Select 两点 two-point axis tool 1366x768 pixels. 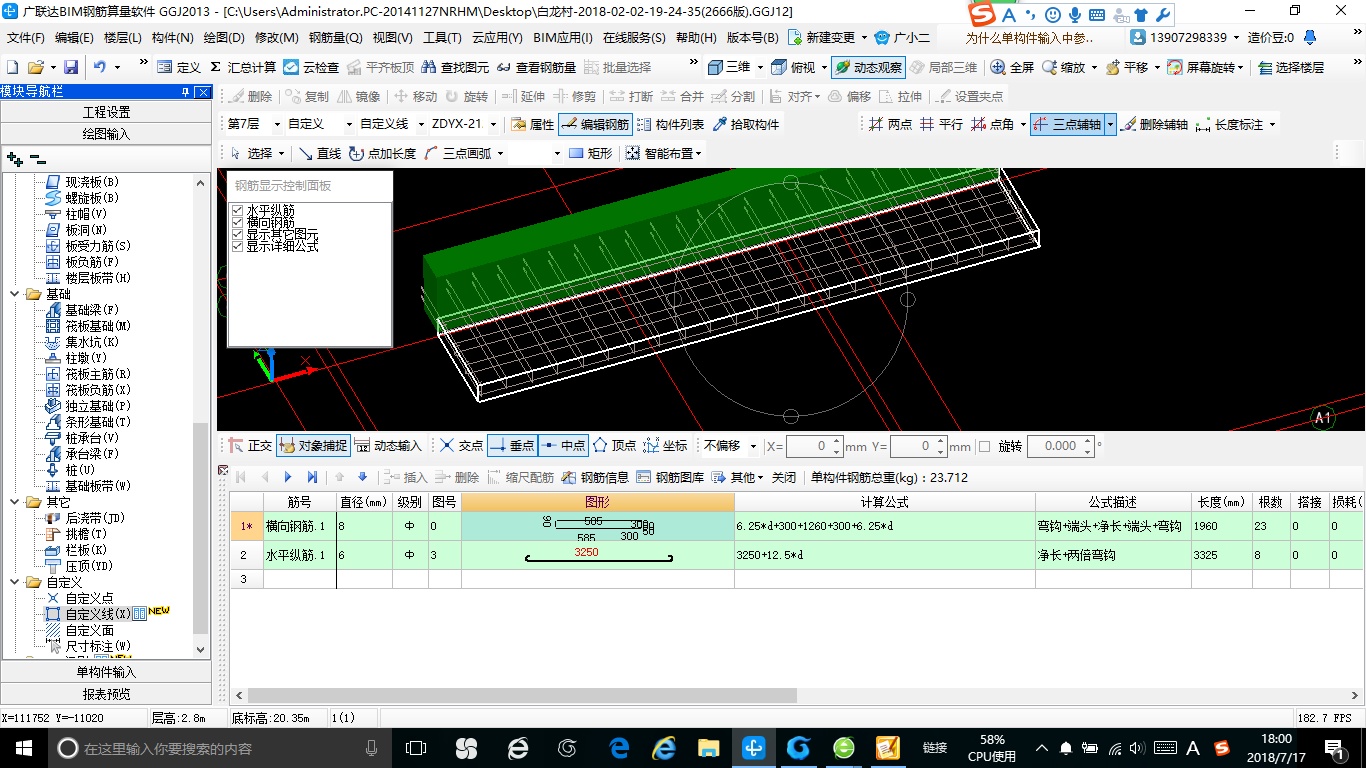click(x=890, y=125)
